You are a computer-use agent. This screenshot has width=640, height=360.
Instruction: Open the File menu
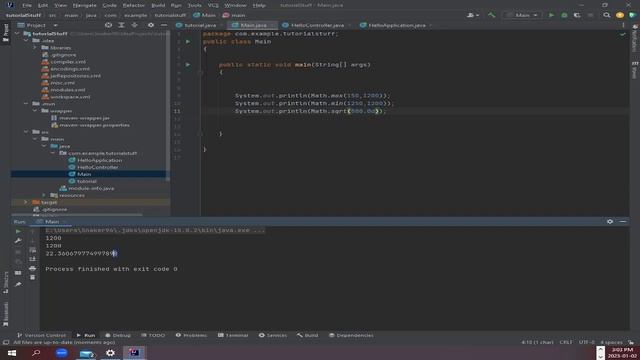tap(27, 5)
